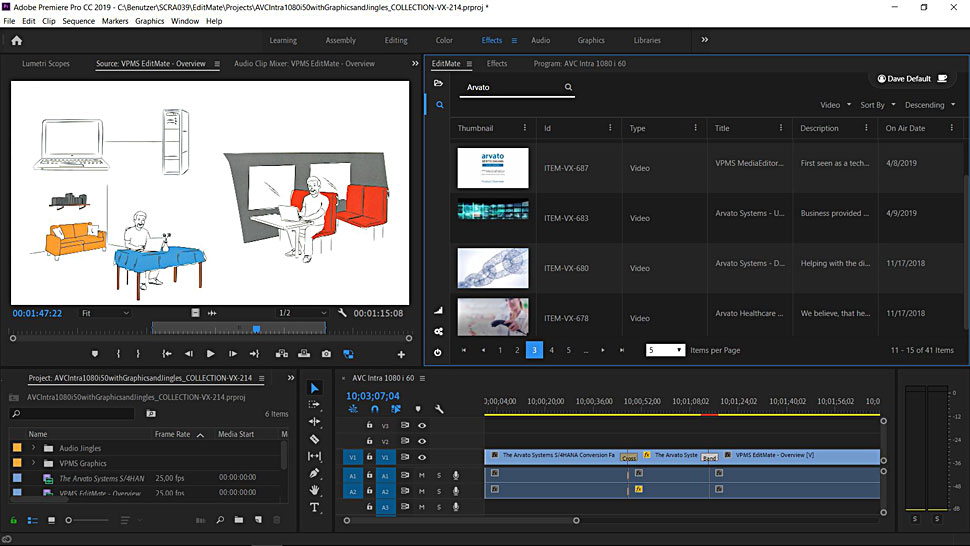Select the Hand tool
Image resolution: width=970 pixels, height=546 pixels.
pos(314,490)
